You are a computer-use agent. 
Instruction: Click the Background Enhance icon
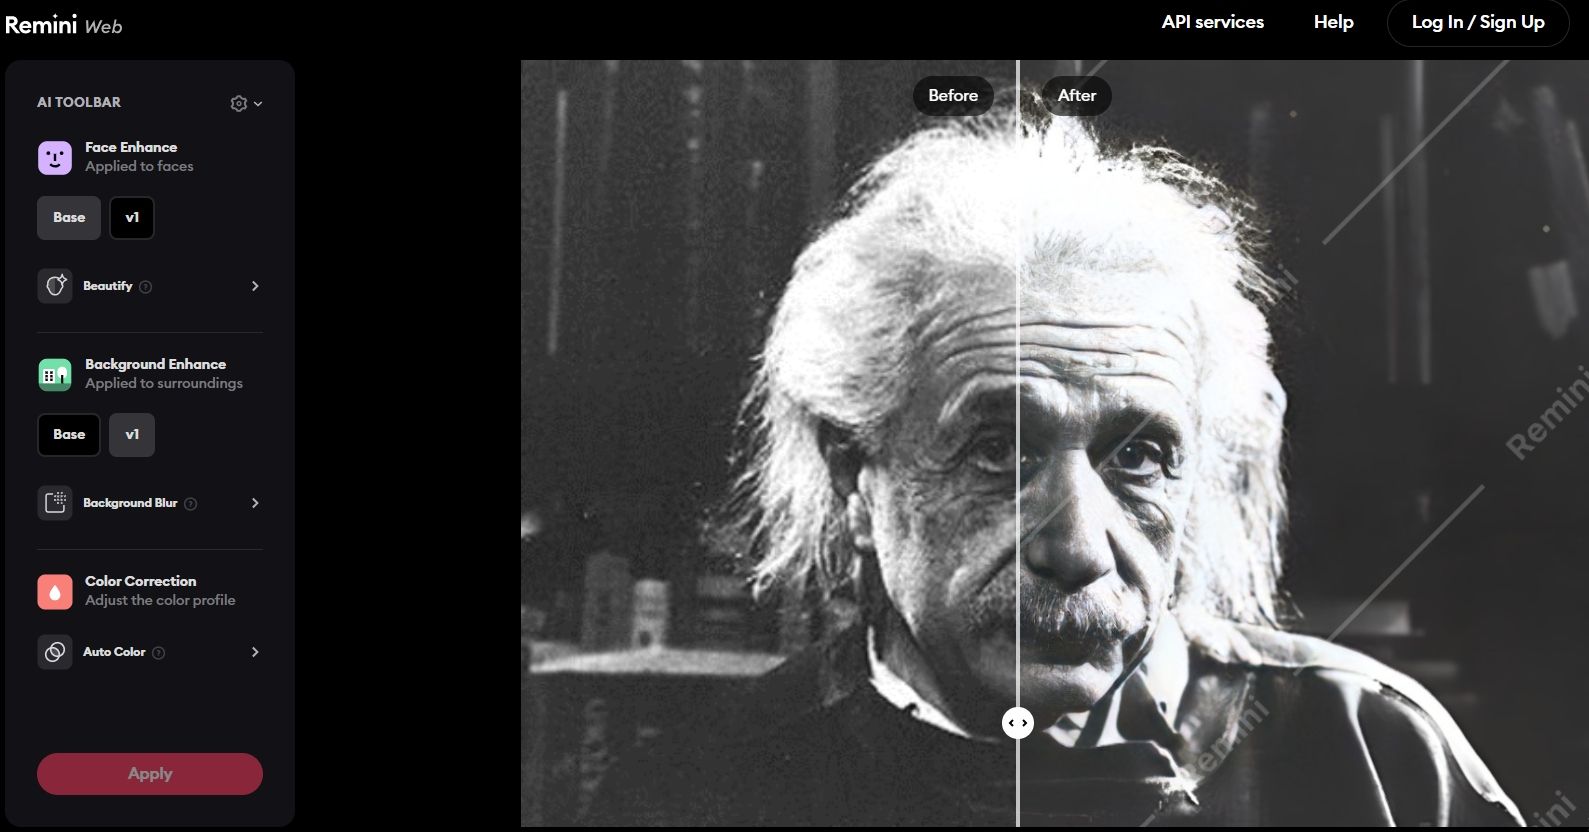(55, 375)
